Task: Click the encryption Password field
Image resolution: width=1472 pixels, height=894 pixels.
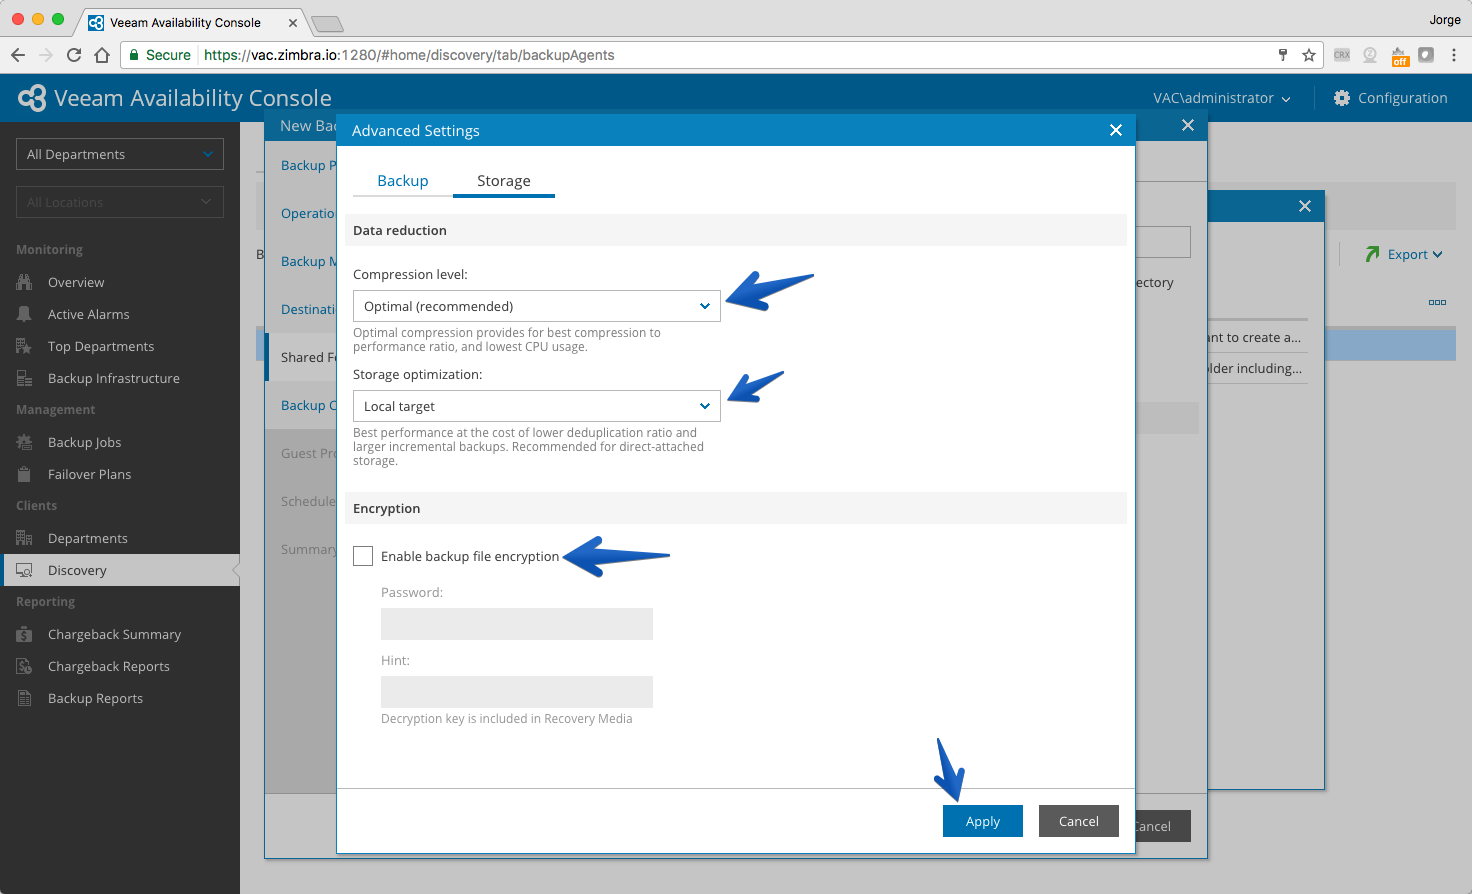Action: (517, 624)
